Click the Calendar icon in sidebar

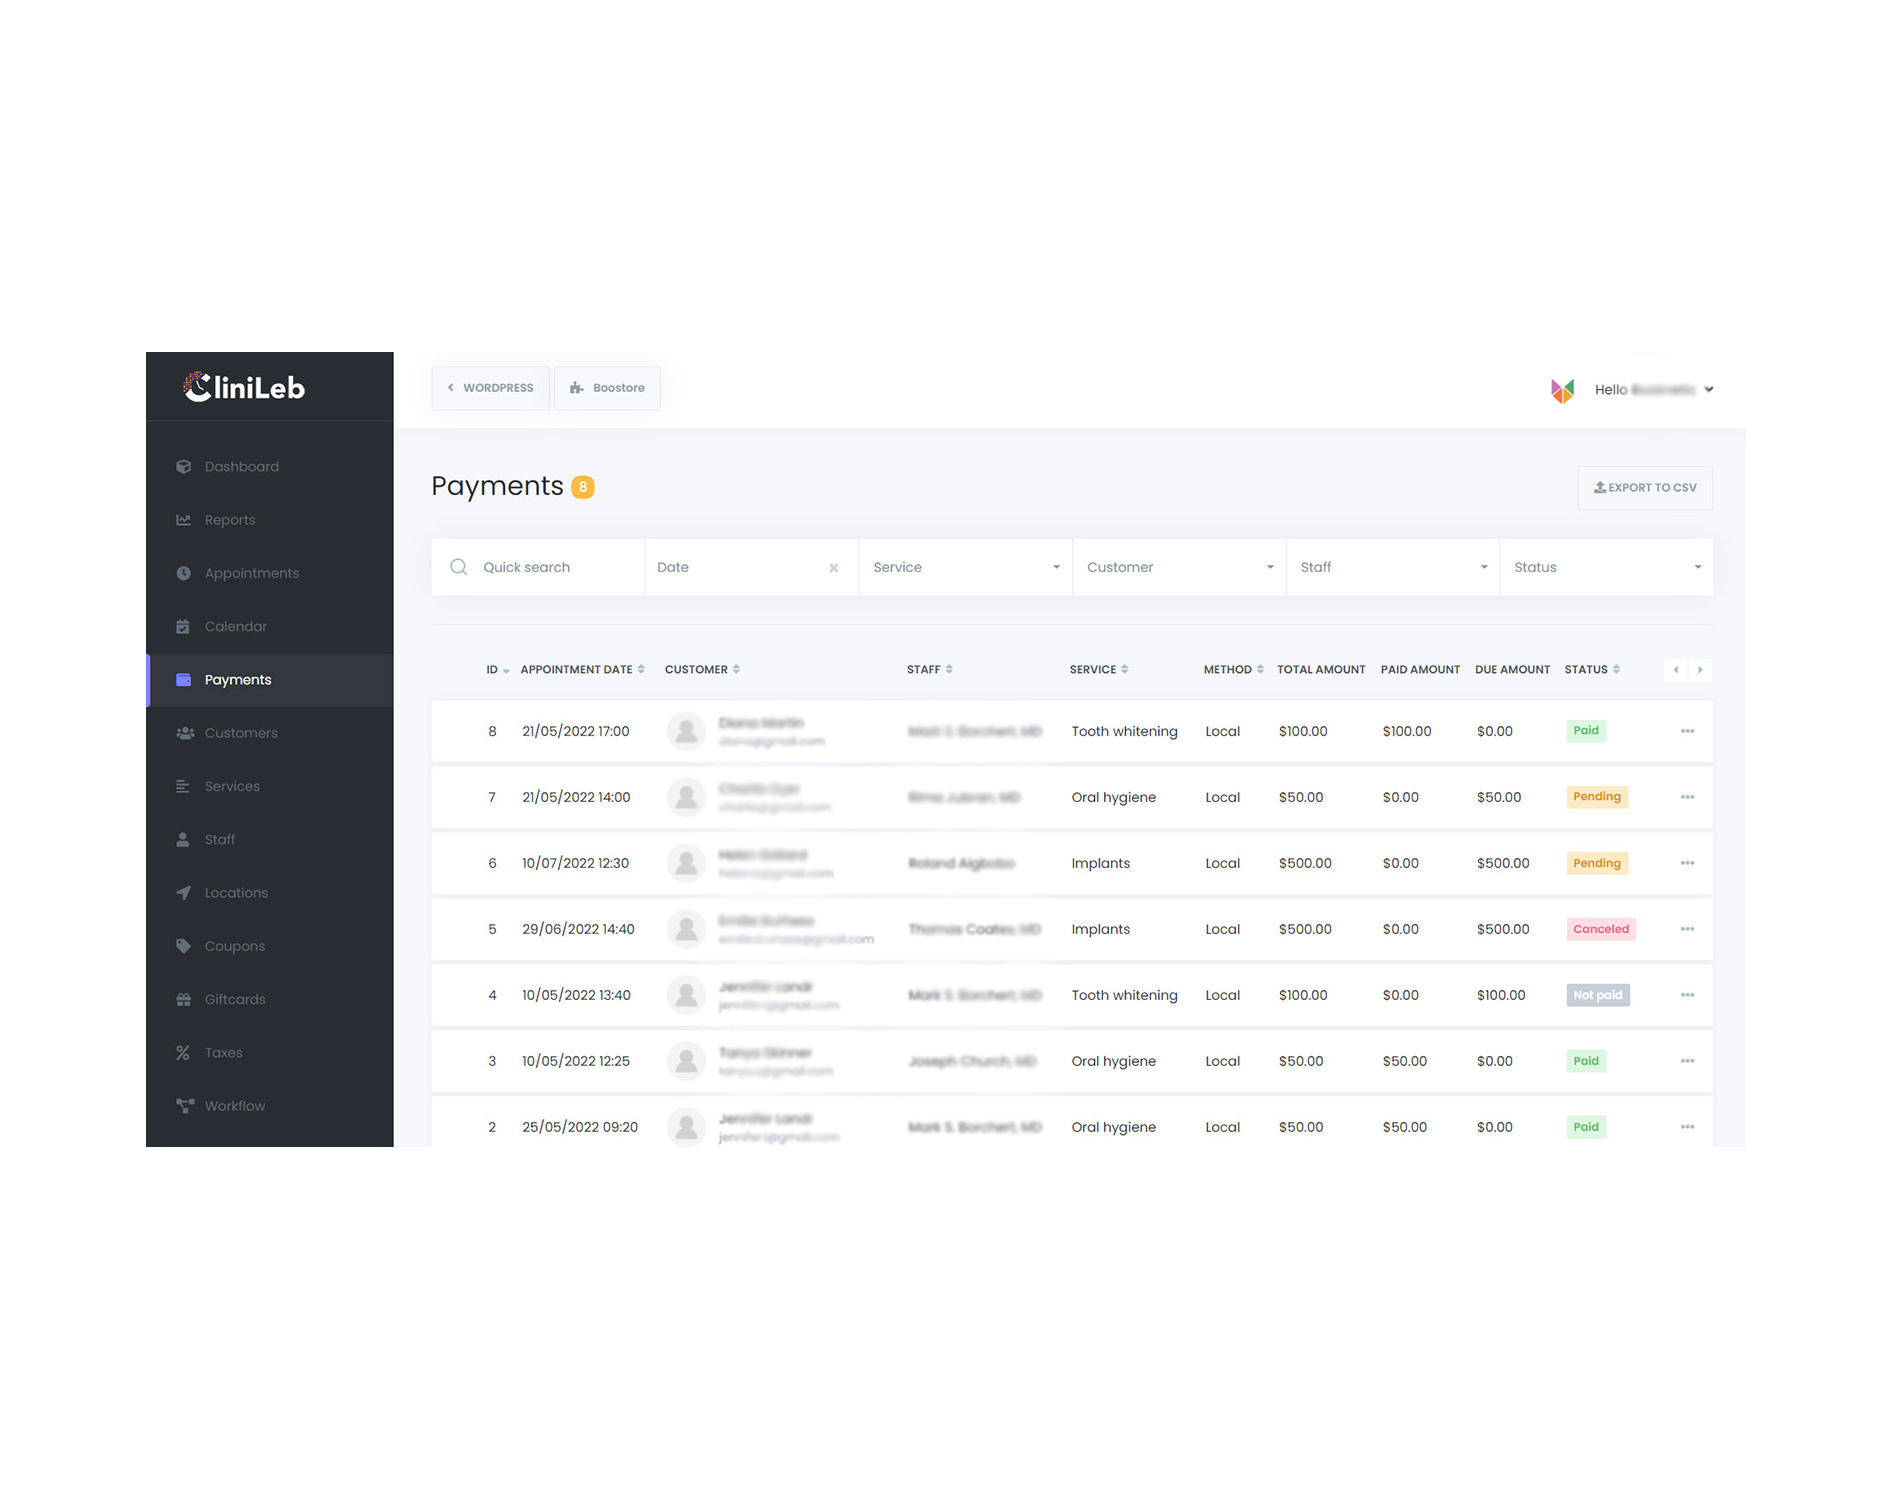183,627
